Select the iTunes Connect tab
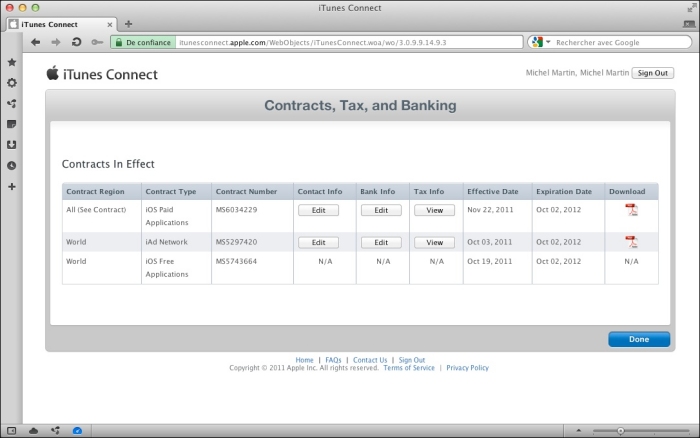 tap(61, 24)
